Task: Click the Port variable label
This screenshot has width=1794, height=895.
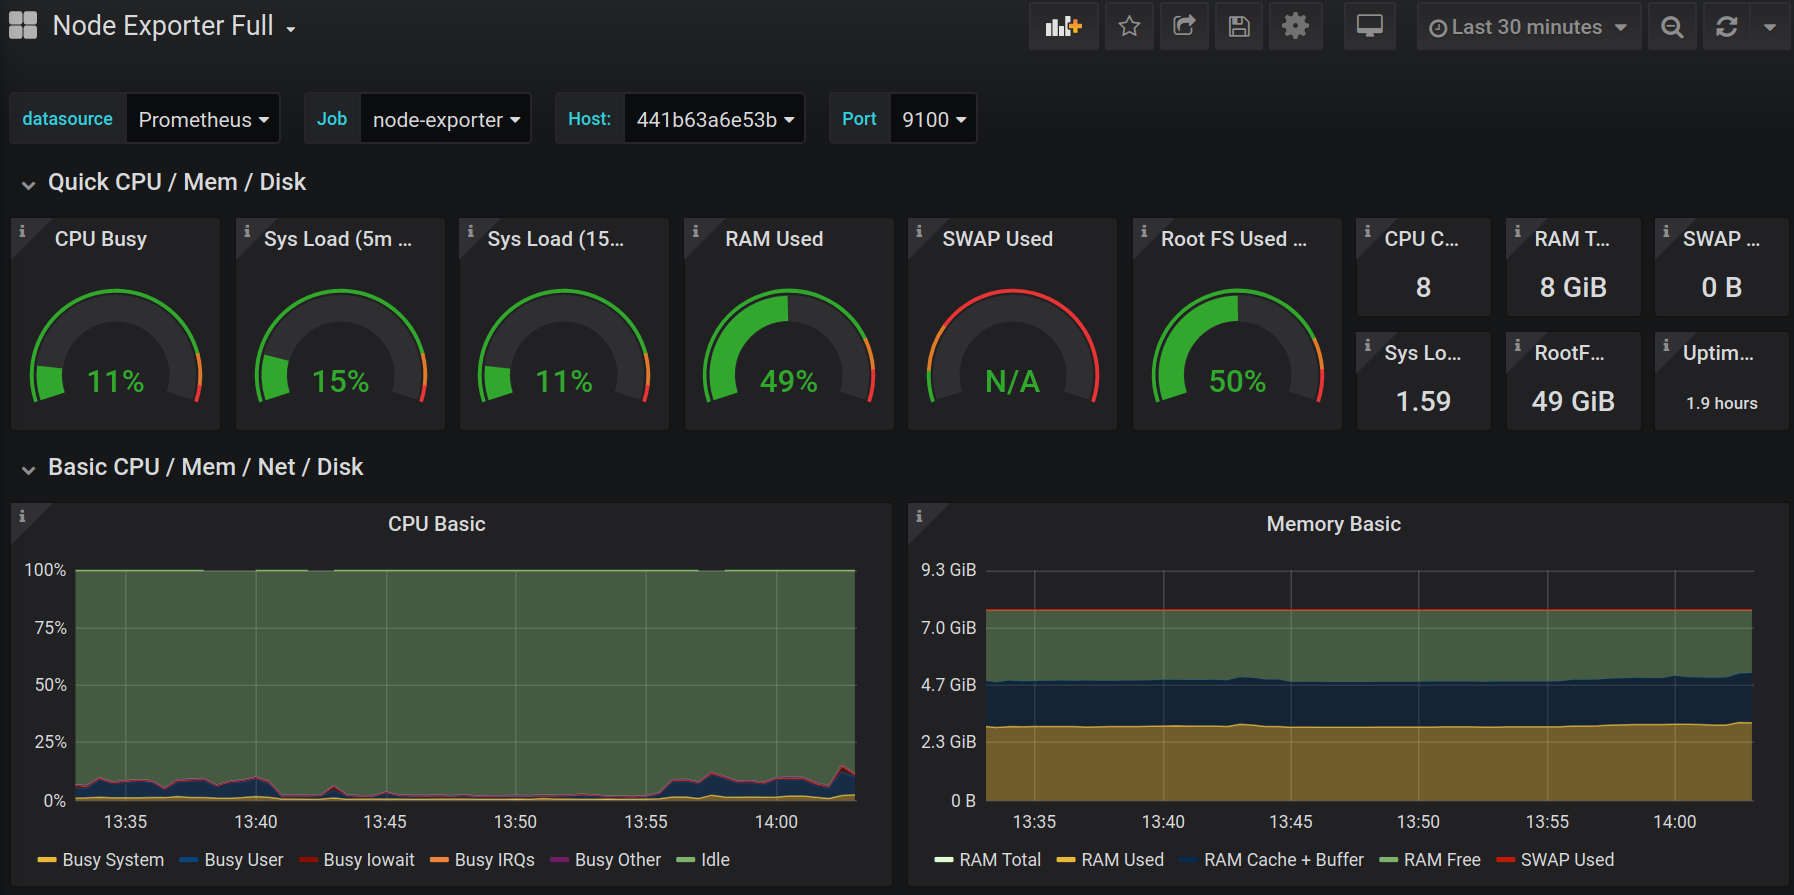Action: [x=859, y=119]
